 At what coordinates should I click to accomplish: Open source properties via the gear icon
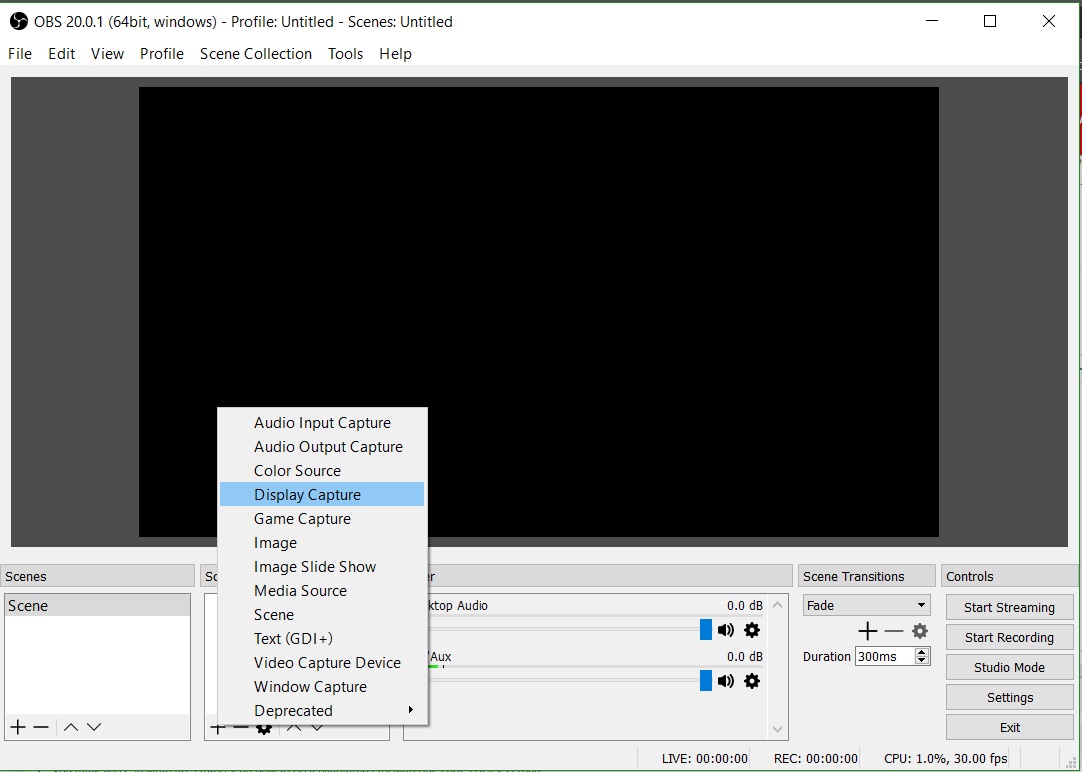[x=263, y=727]
